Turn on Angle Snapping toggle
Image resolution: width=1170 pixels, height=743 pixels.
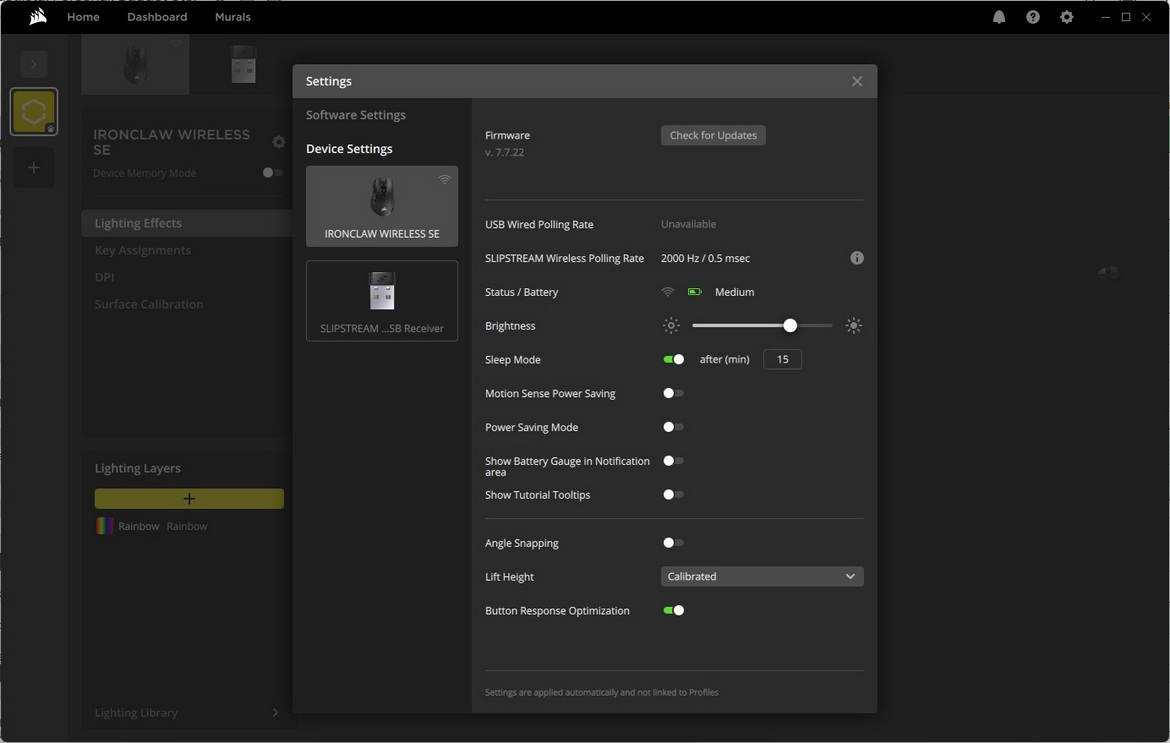tap(674, 543)
